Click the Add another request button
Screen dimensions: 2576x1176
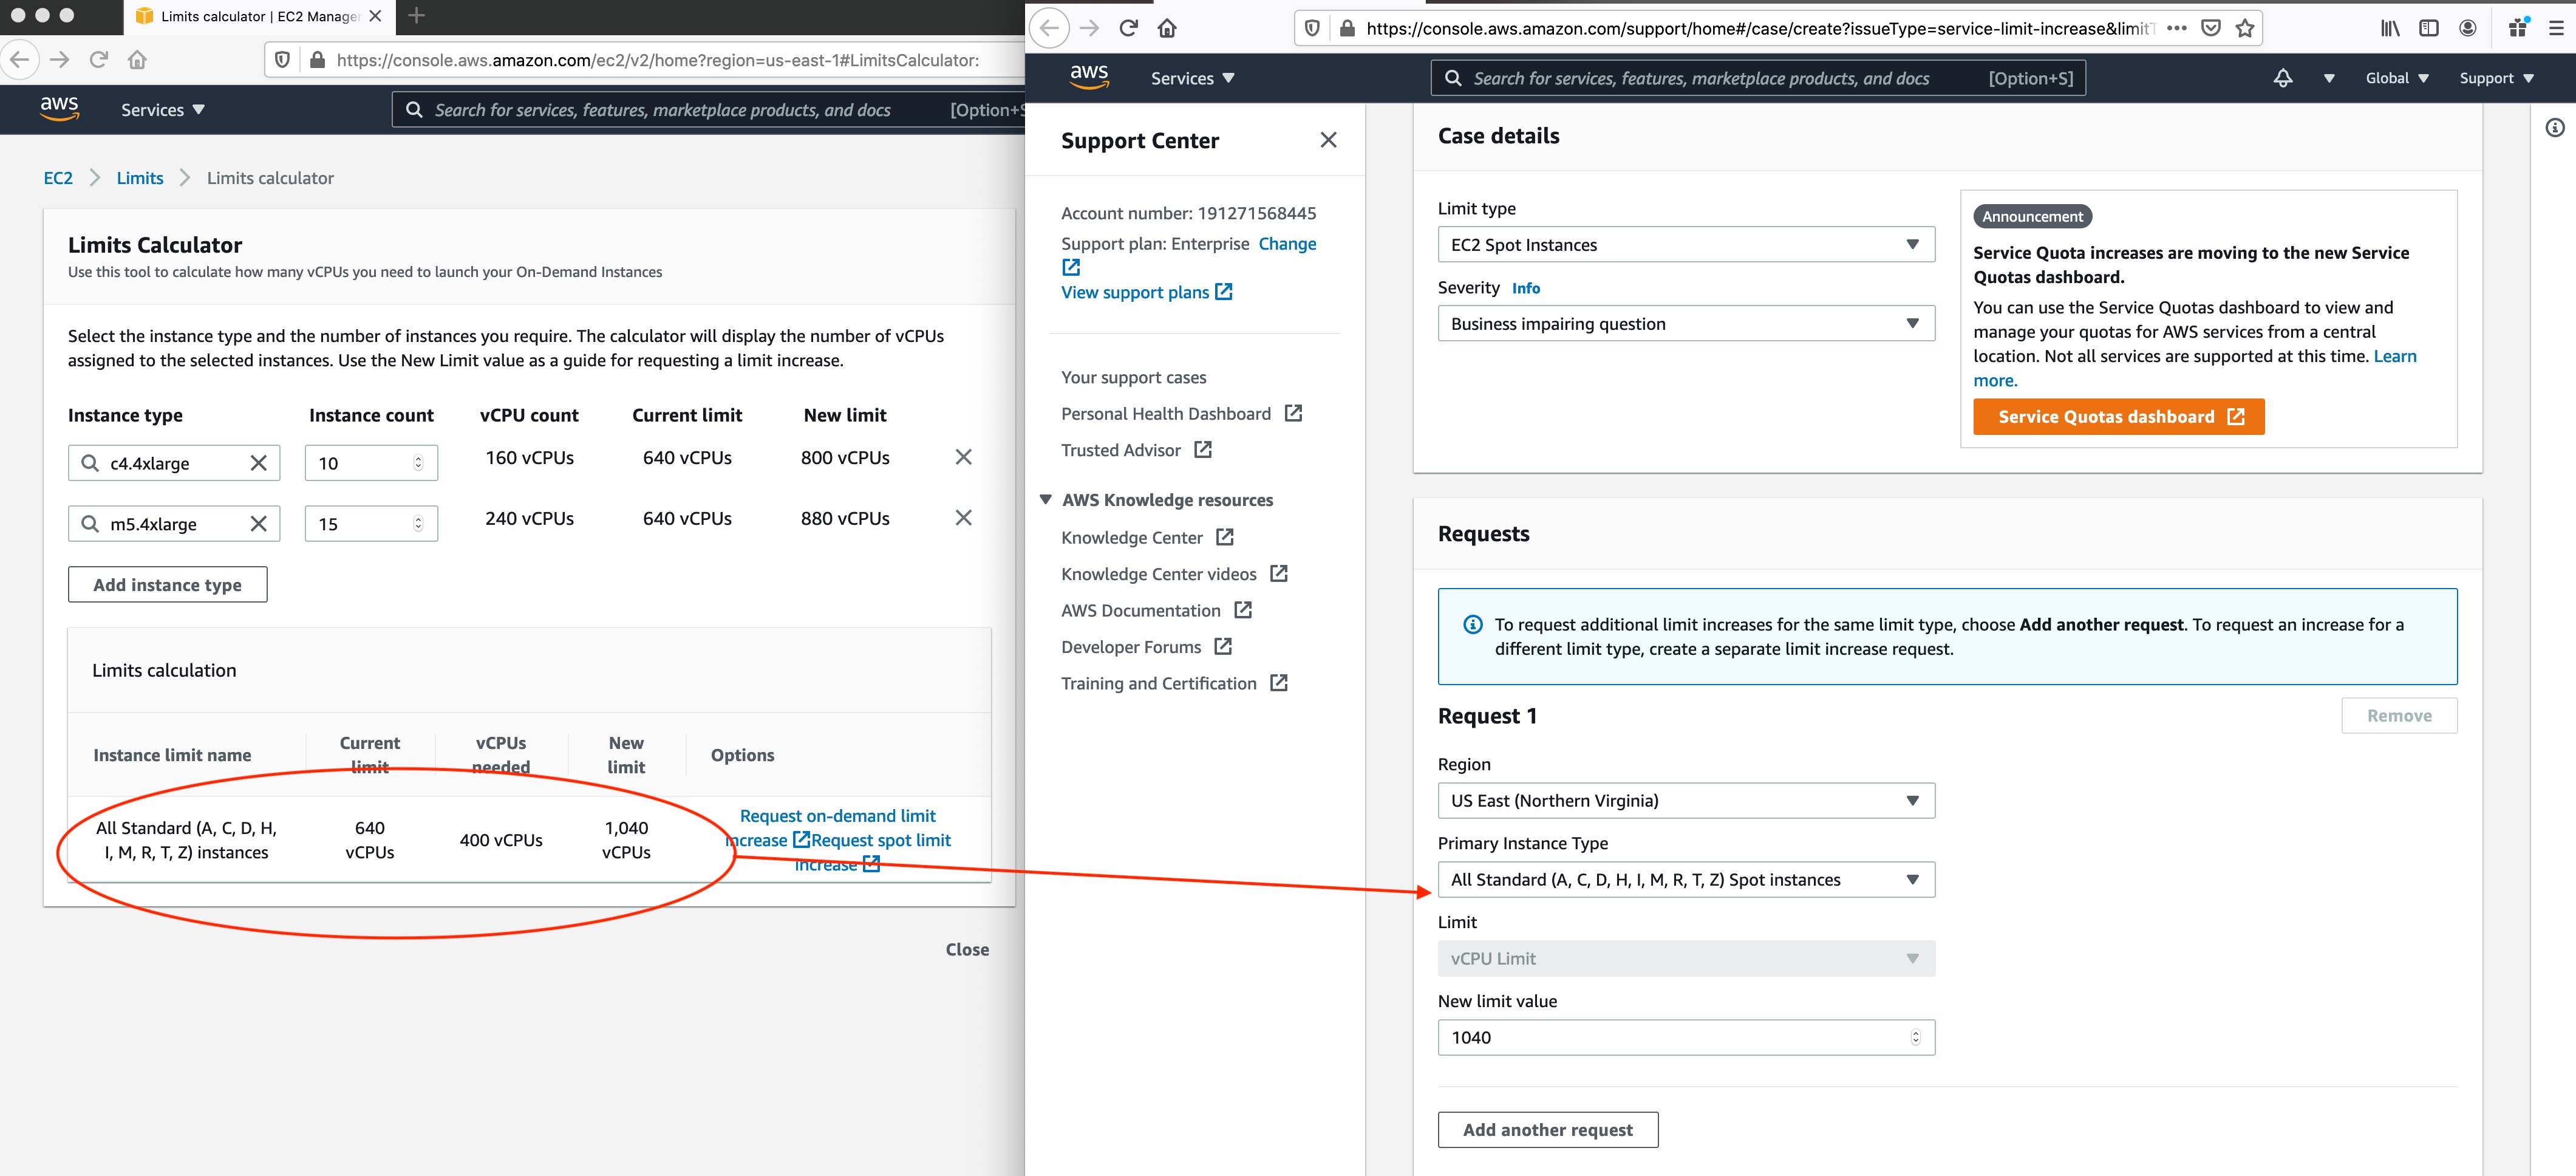click(1547, 1130)
